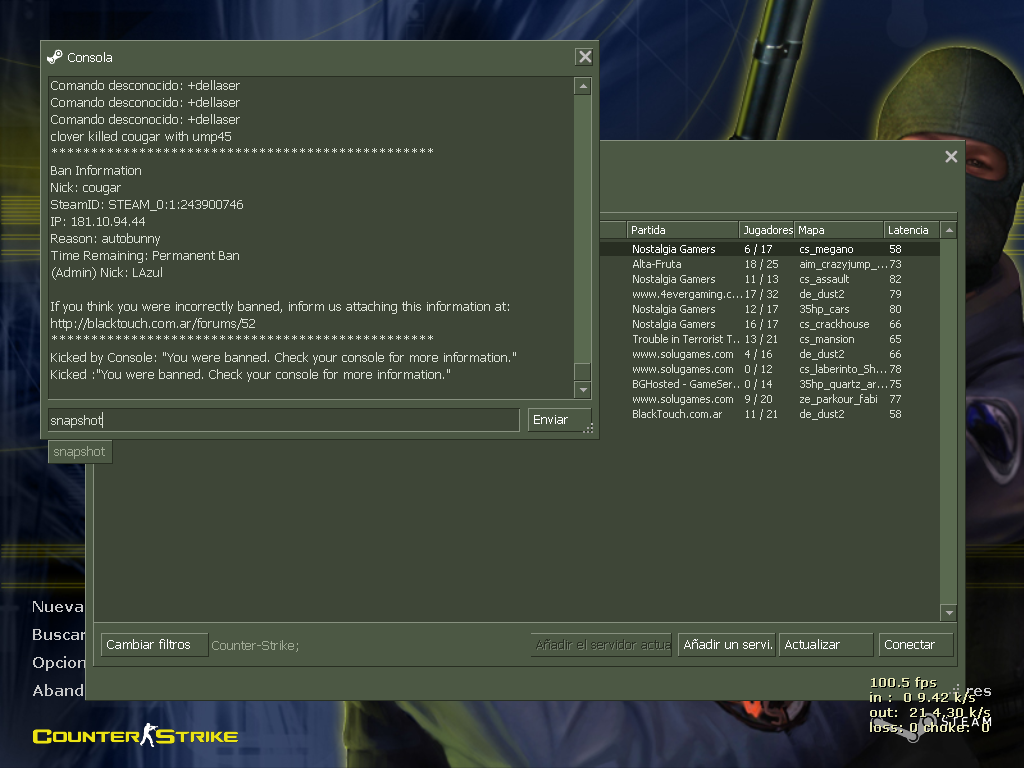The height and width of the screenshot is (768, 1024).
Task: Open Cambiar filtros options
Action: (x=154, y=645)
